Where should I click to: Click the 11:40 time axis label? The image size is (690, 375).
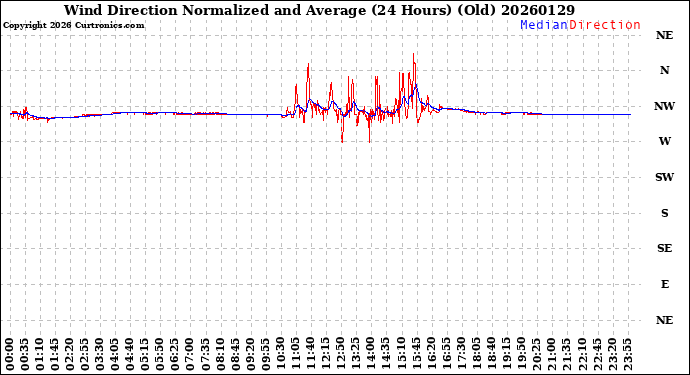pyautogui.click(x=311, y=355)
